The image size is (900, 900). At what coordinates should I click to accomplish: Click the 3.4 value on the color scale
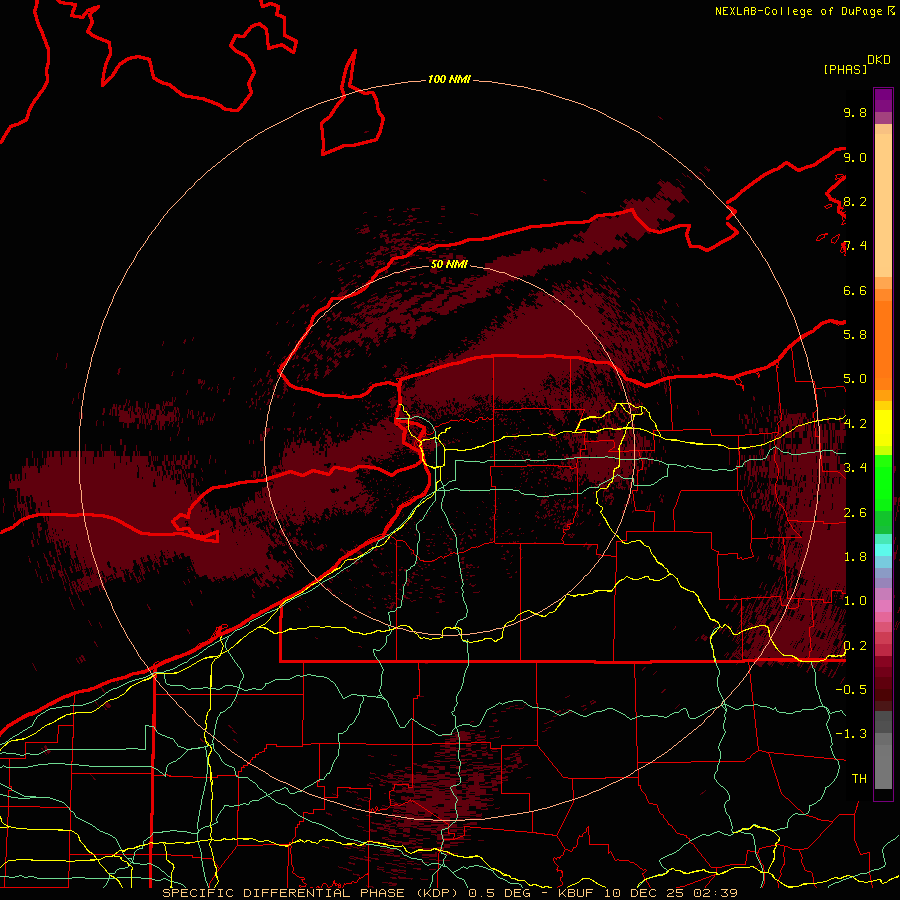click(855, 467)
